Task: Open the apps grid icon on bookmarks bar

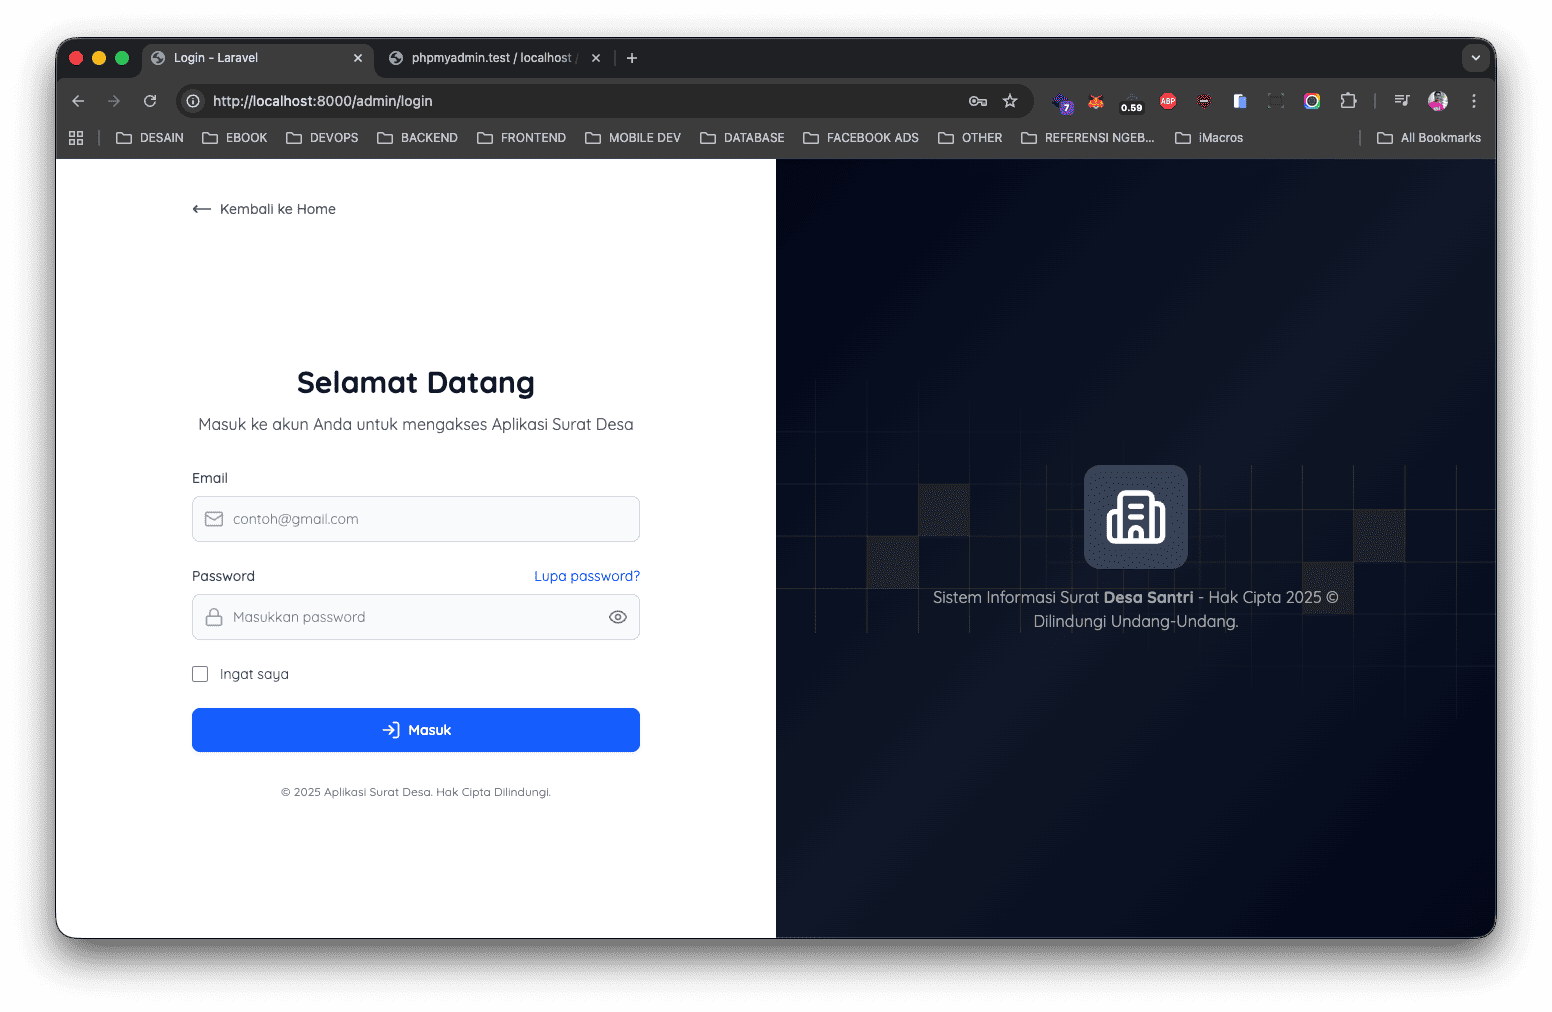Action: coord(76,137)
